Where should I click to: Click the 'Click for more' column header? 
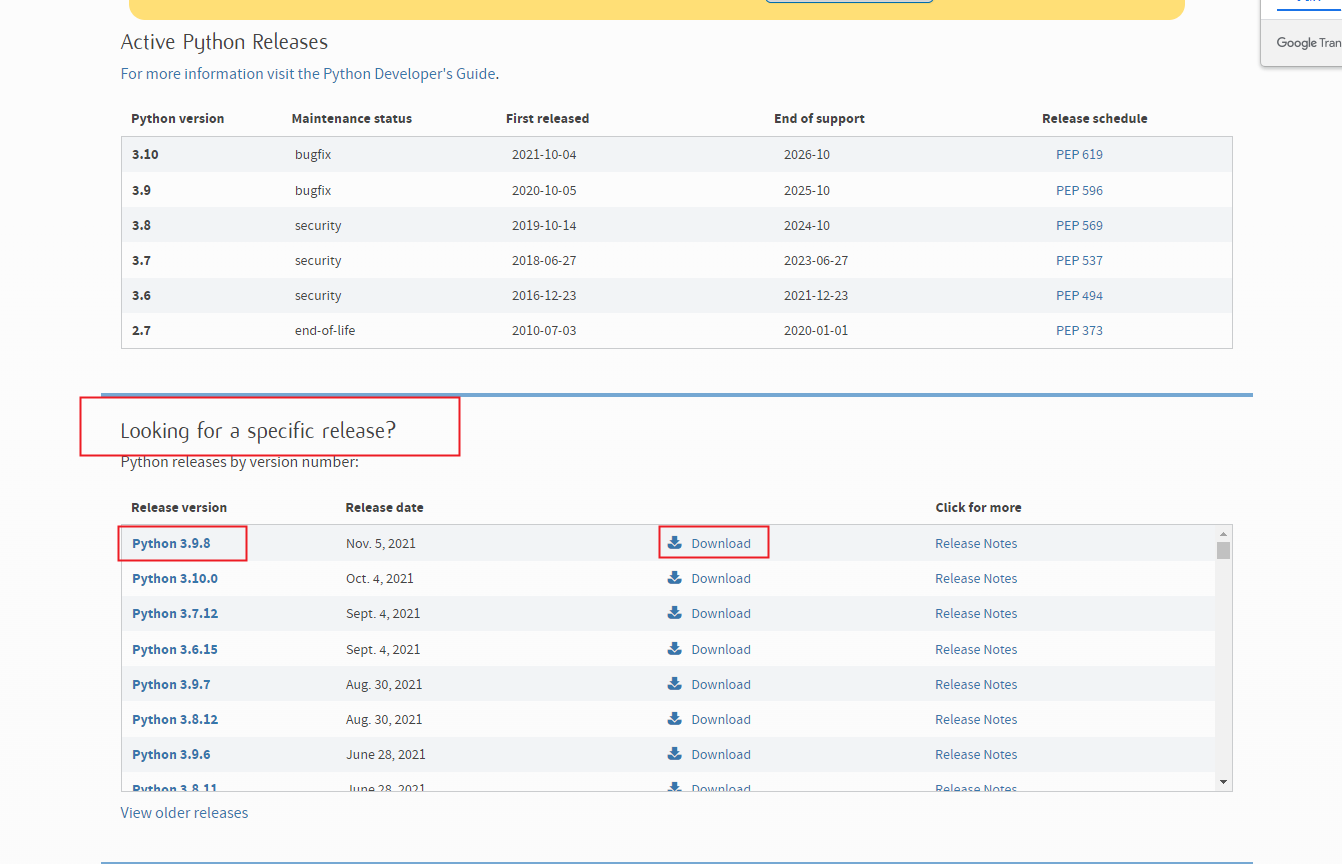coord(978,508)
